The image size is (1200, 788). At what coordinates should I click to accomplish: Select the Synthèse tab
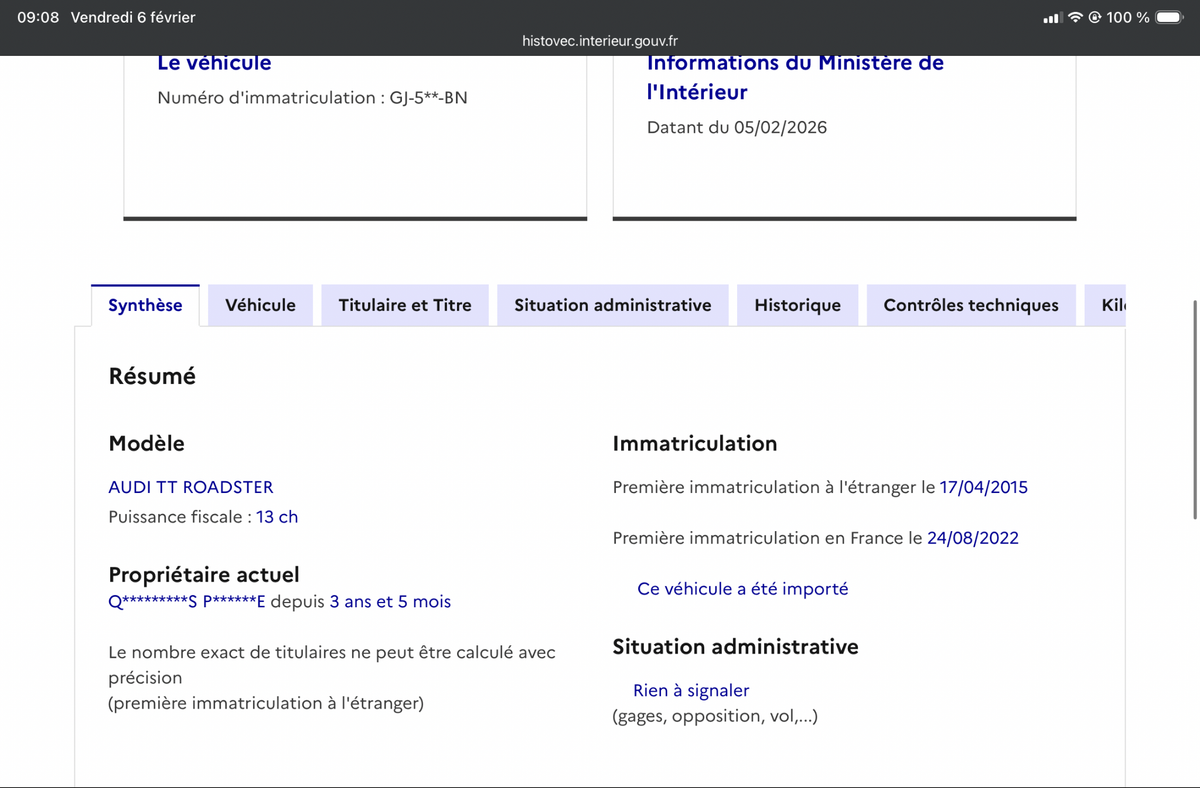[x=145, y=305]
